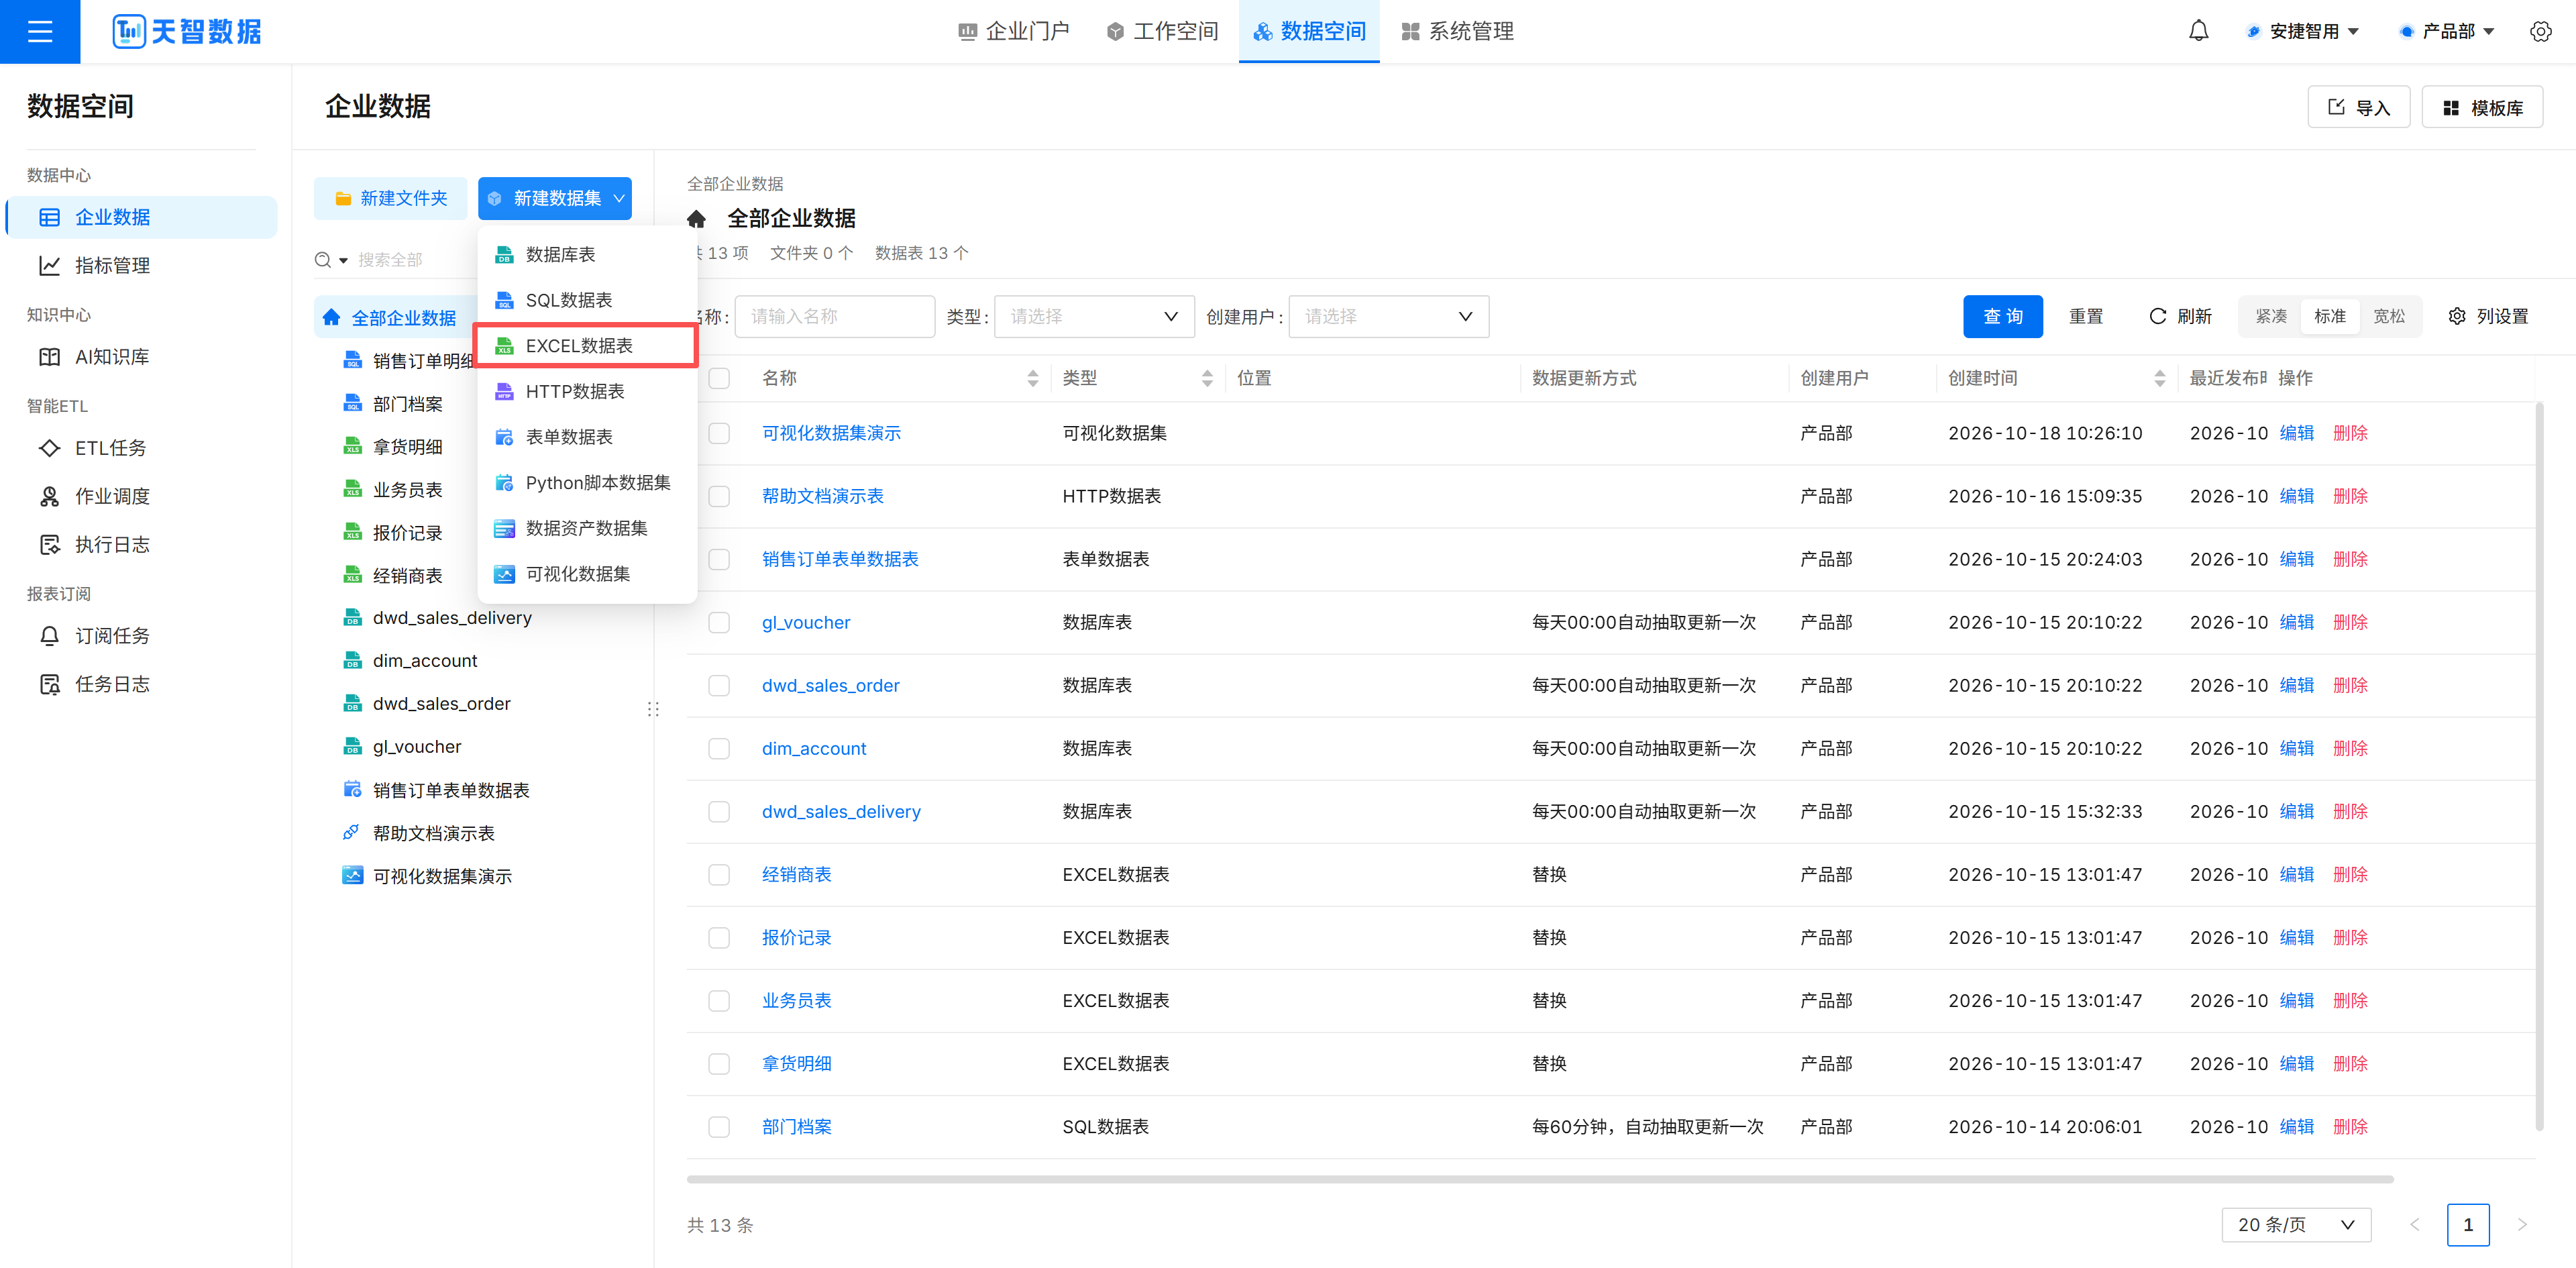
Task: Toggle the select-all header checkbox
Action: [719, 378]
